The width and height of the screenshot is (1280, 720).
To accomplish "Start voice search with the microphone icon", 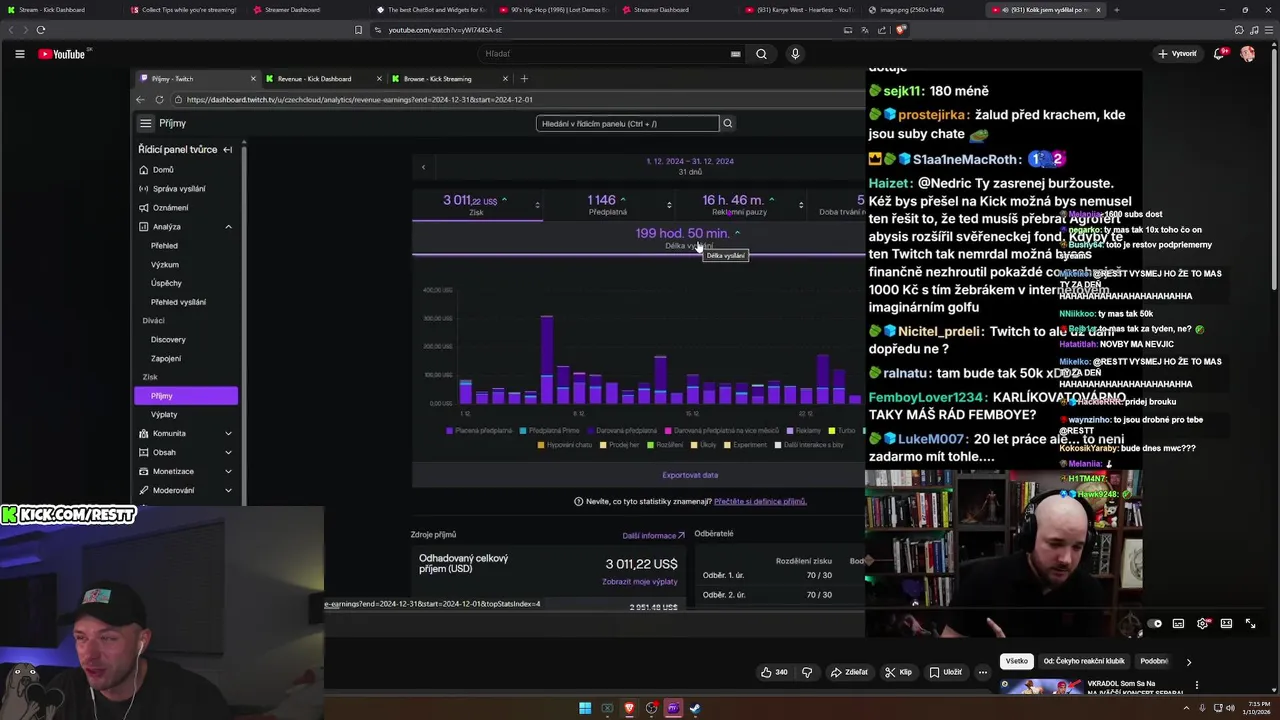I will pos(795,54).
